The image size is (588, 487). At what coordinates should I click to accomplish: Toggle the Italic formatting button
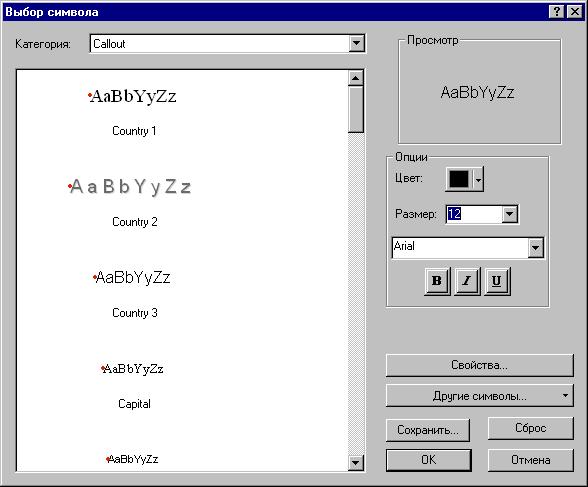point(467,281)
